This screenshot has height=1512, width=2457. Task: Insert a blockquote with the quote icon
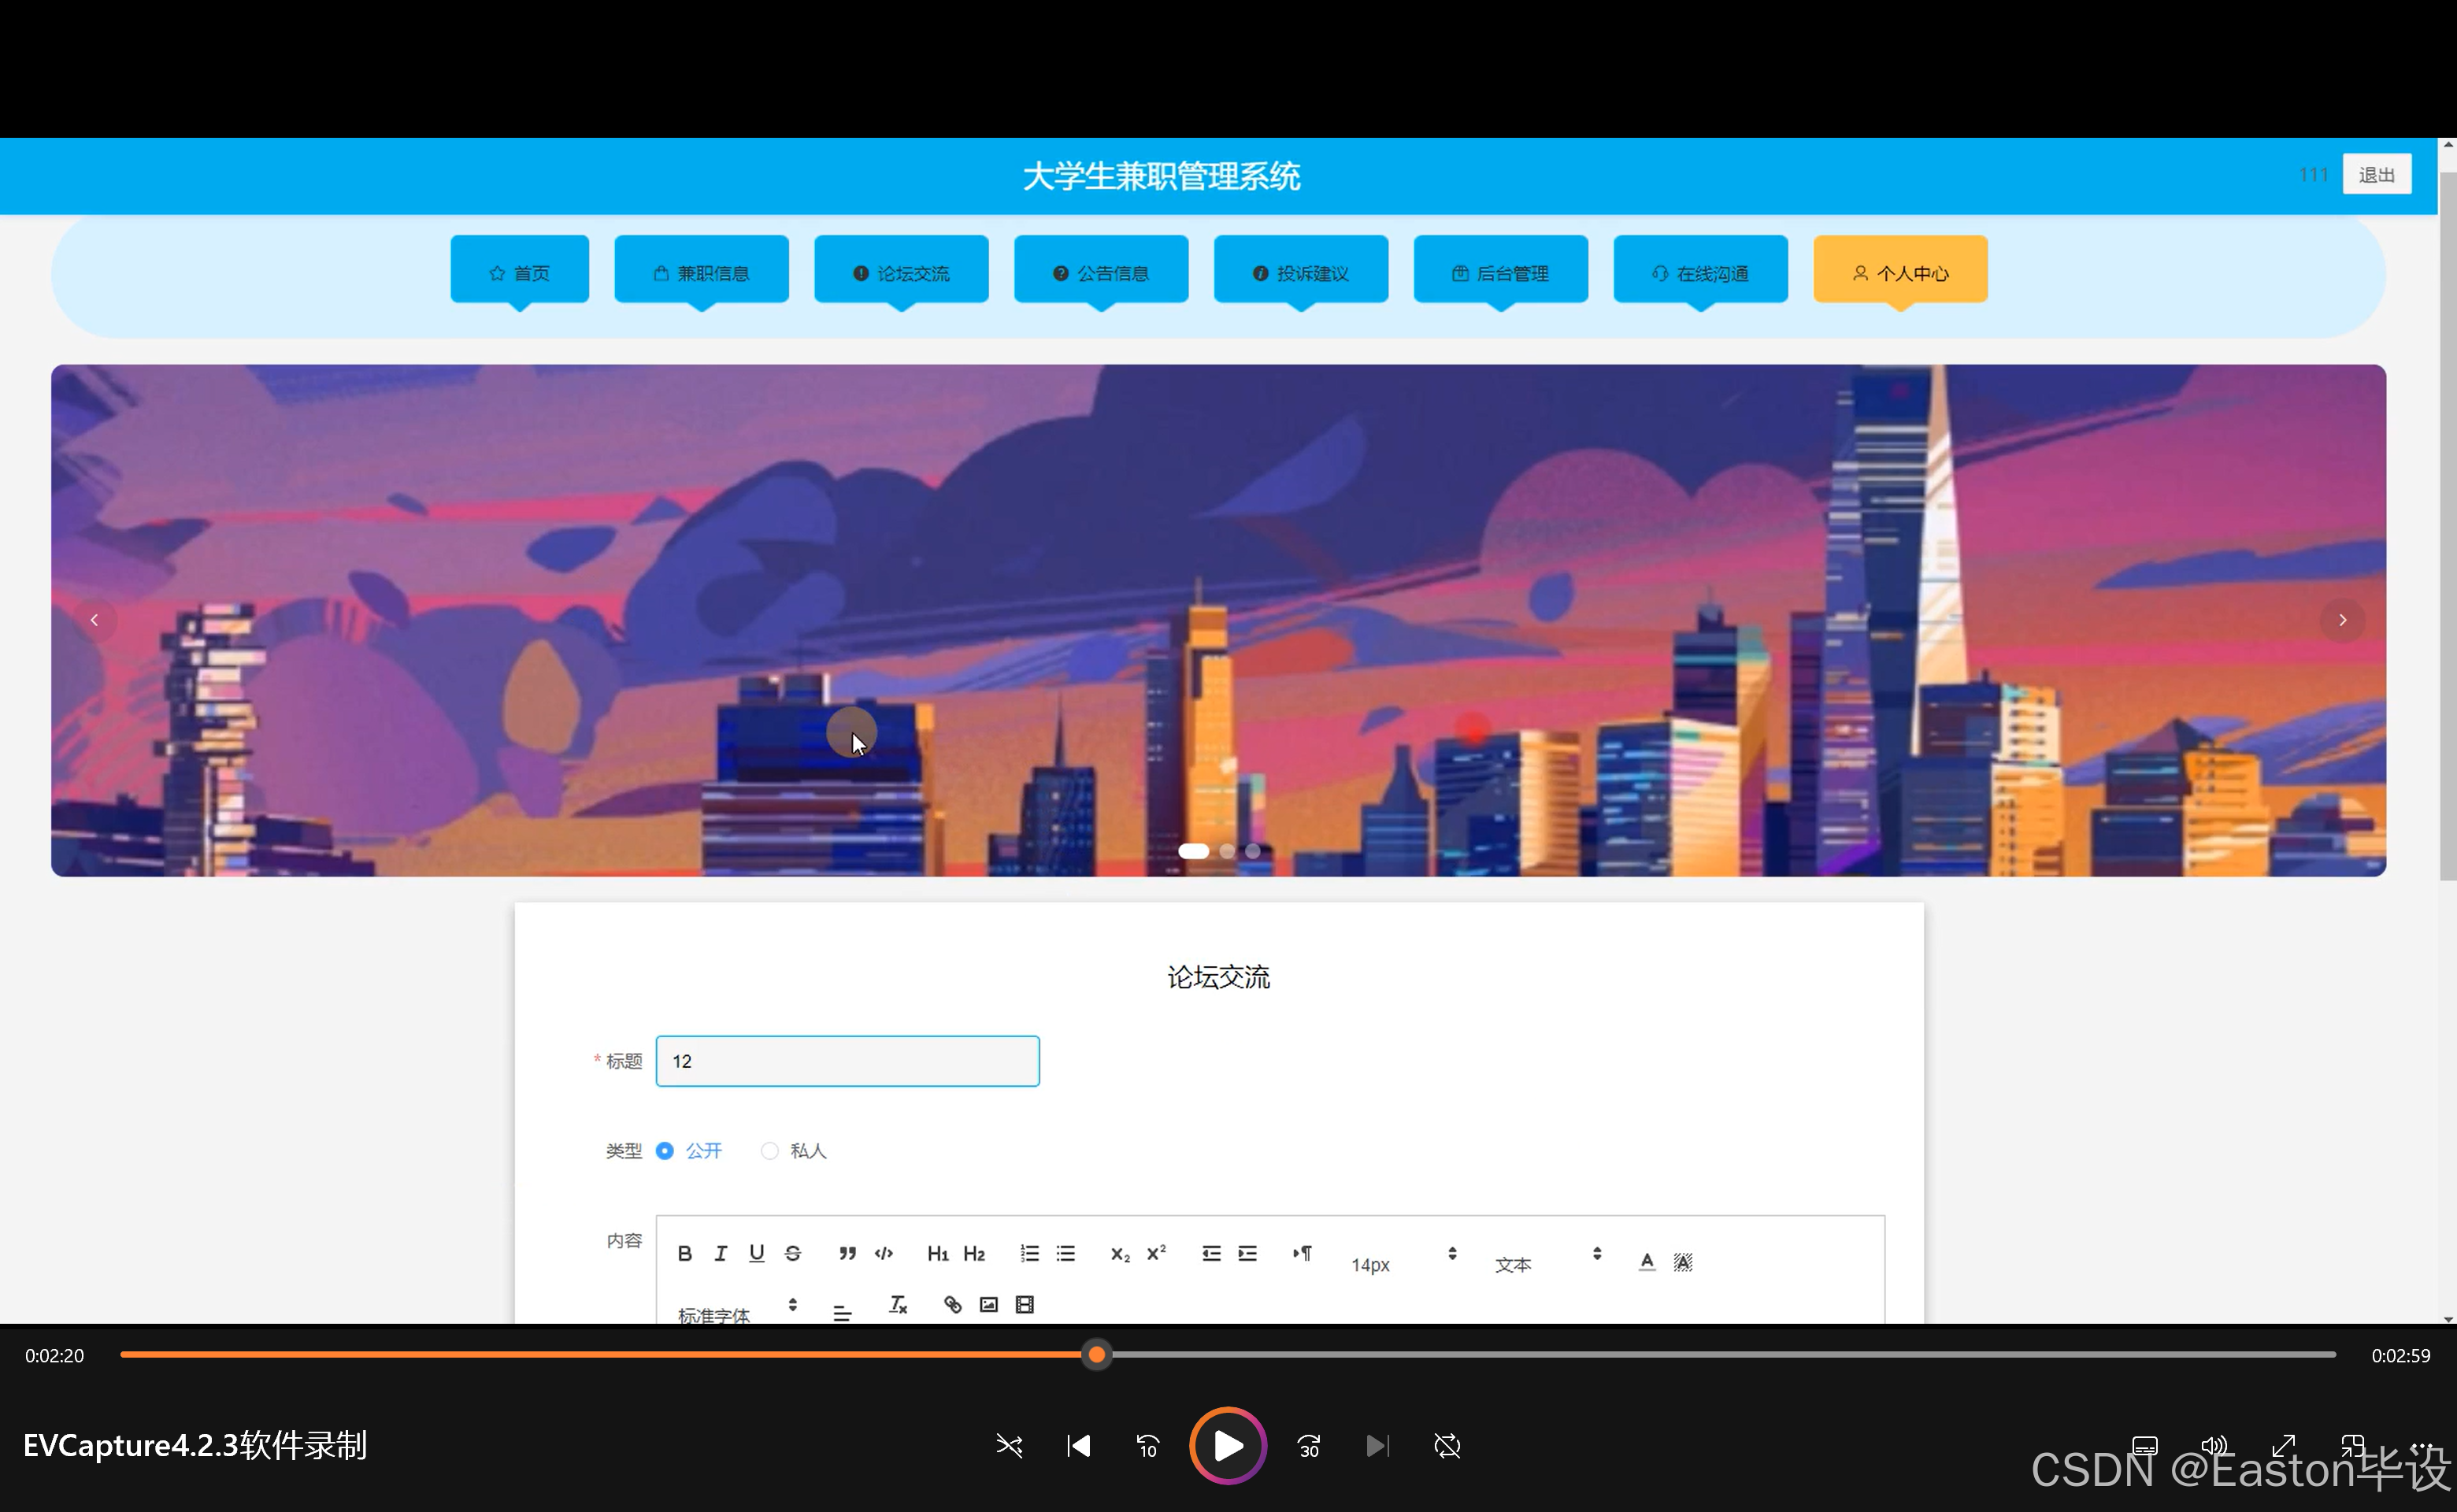pos(847,1253)
